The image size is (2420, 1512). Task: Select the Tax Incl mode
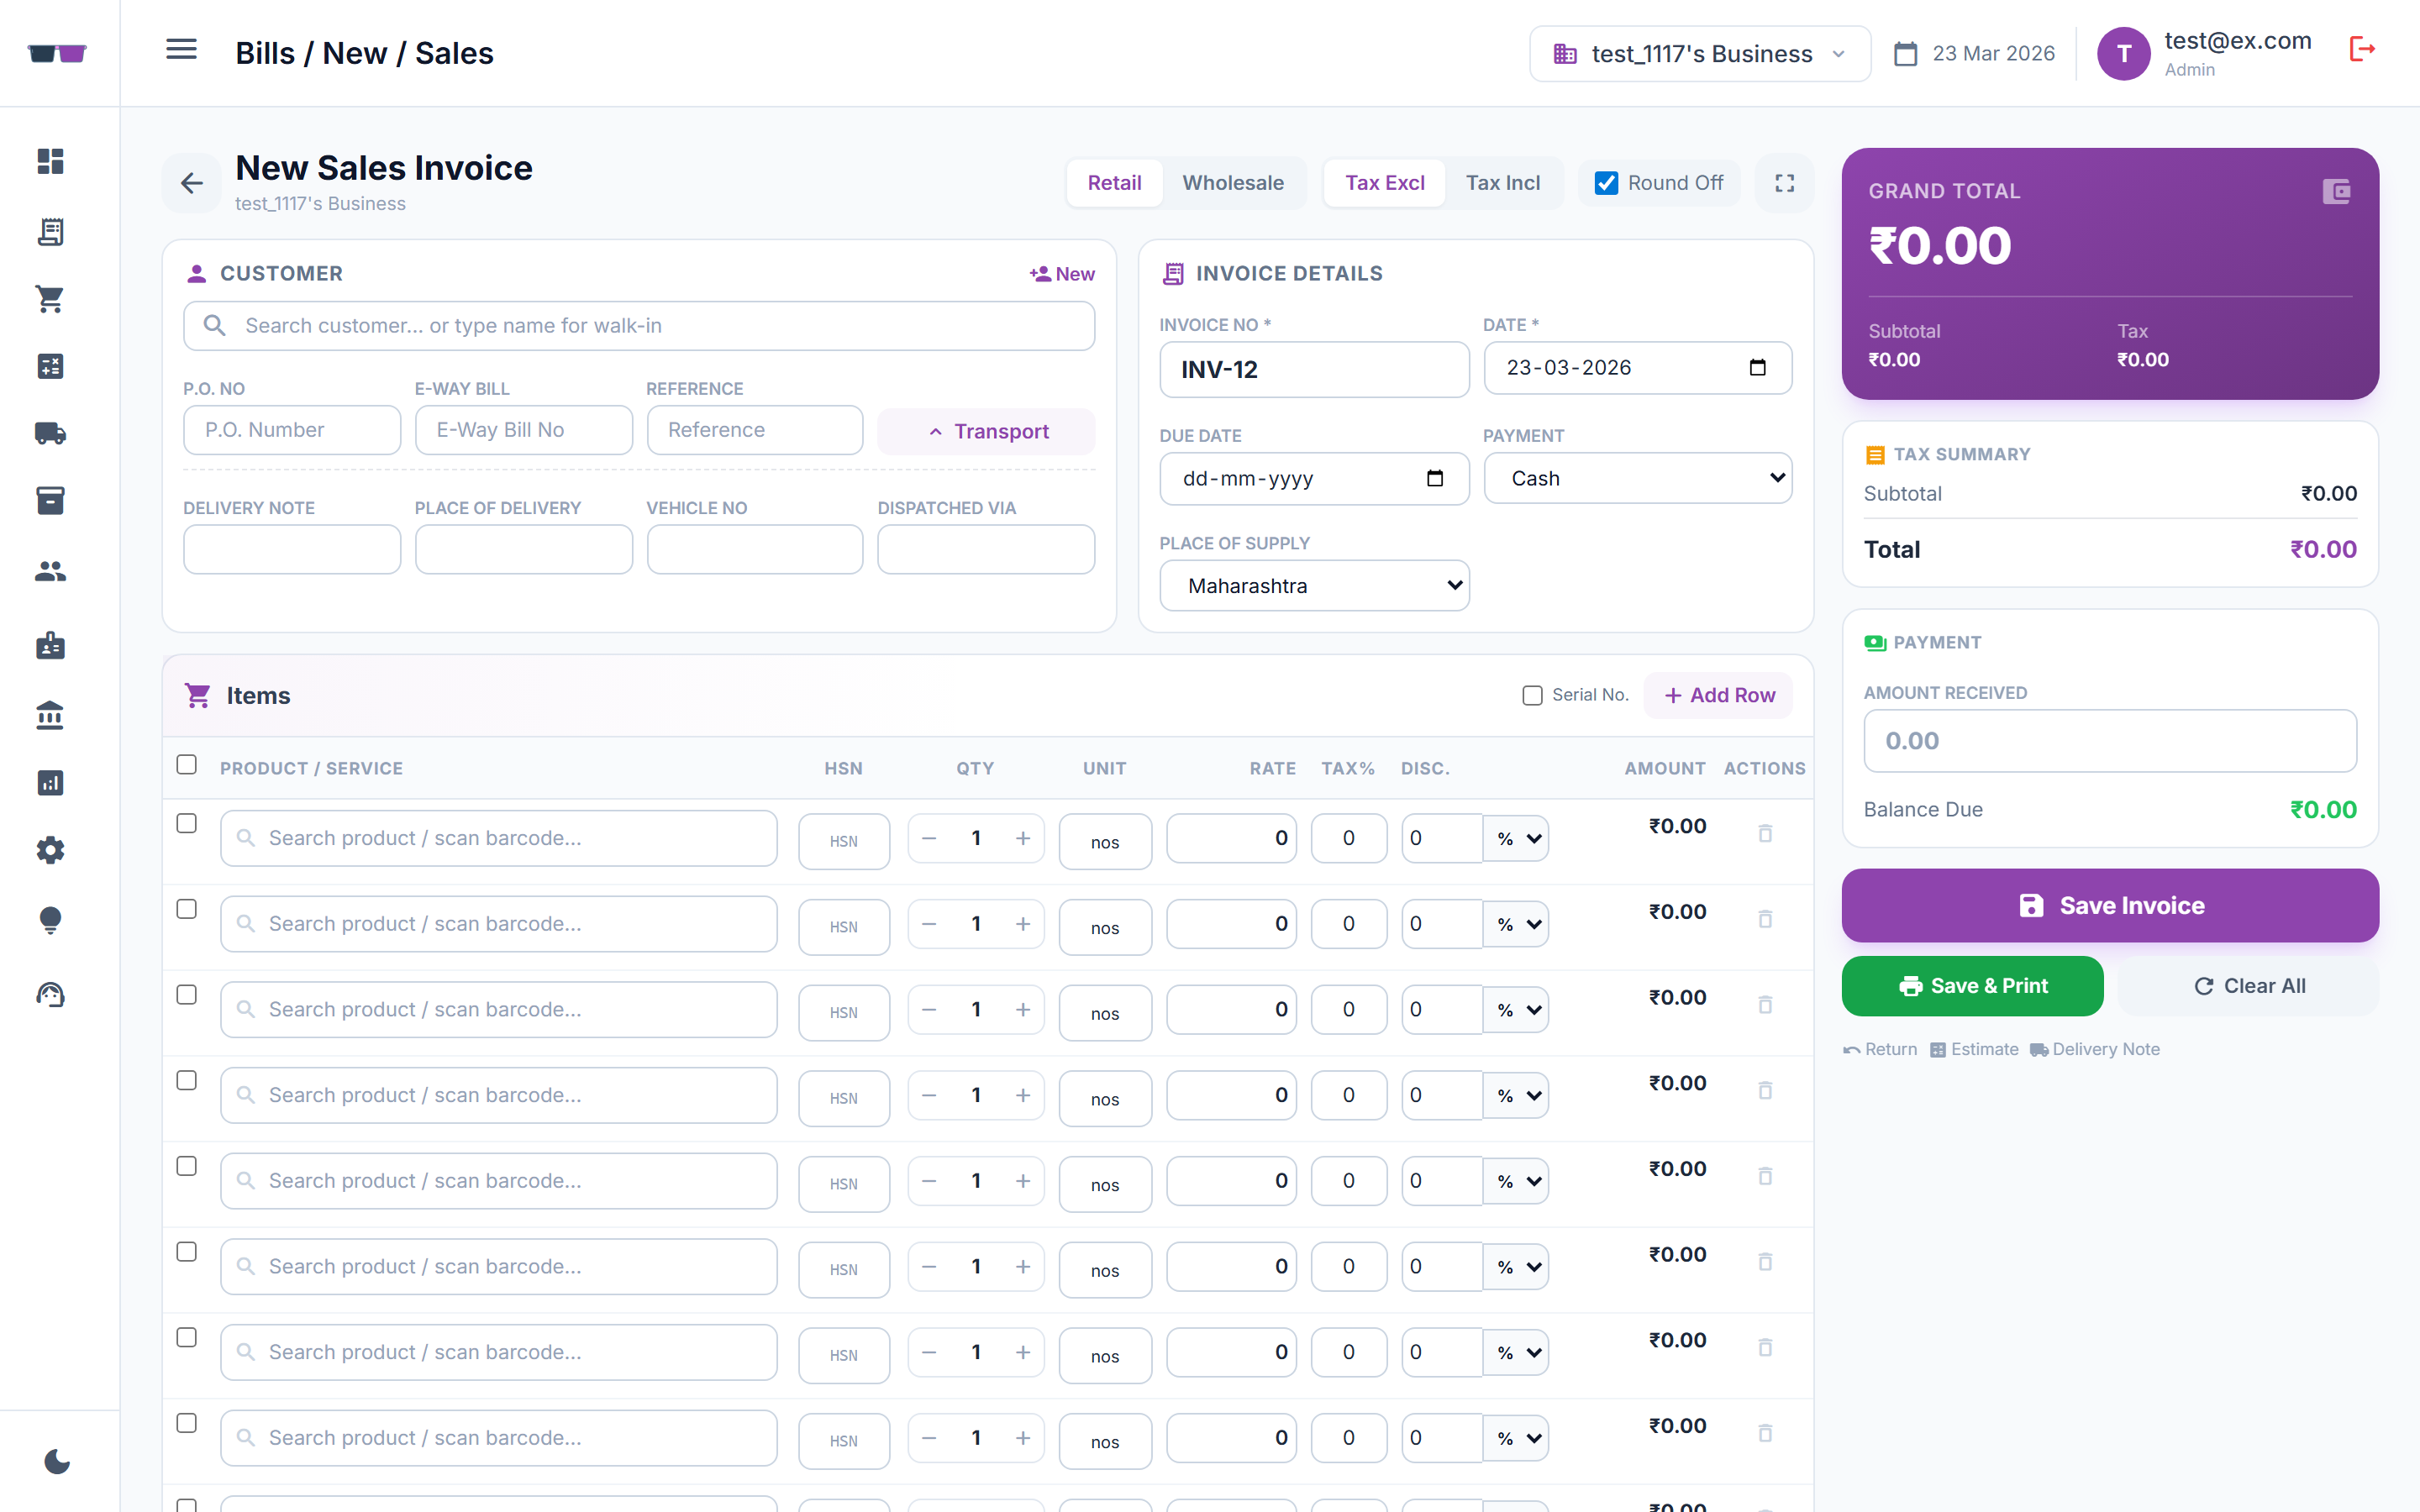click(x=1503, y=182)
